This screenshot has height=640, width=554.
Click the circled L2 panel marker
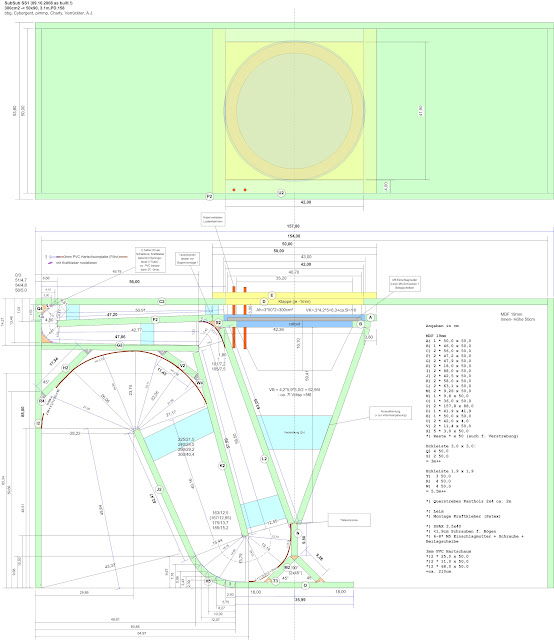point(264,459)
